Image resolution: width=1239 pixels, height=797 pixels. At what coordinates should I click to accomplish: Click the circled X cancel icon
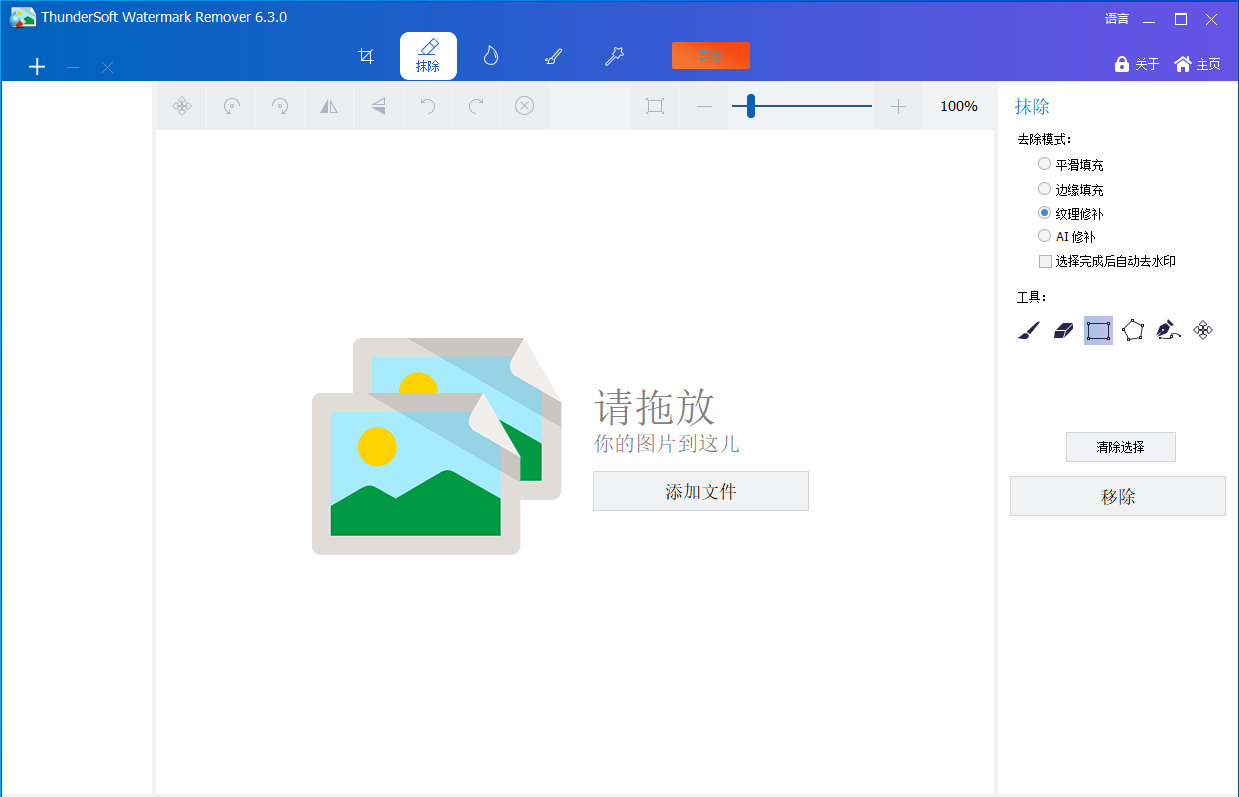525,106
